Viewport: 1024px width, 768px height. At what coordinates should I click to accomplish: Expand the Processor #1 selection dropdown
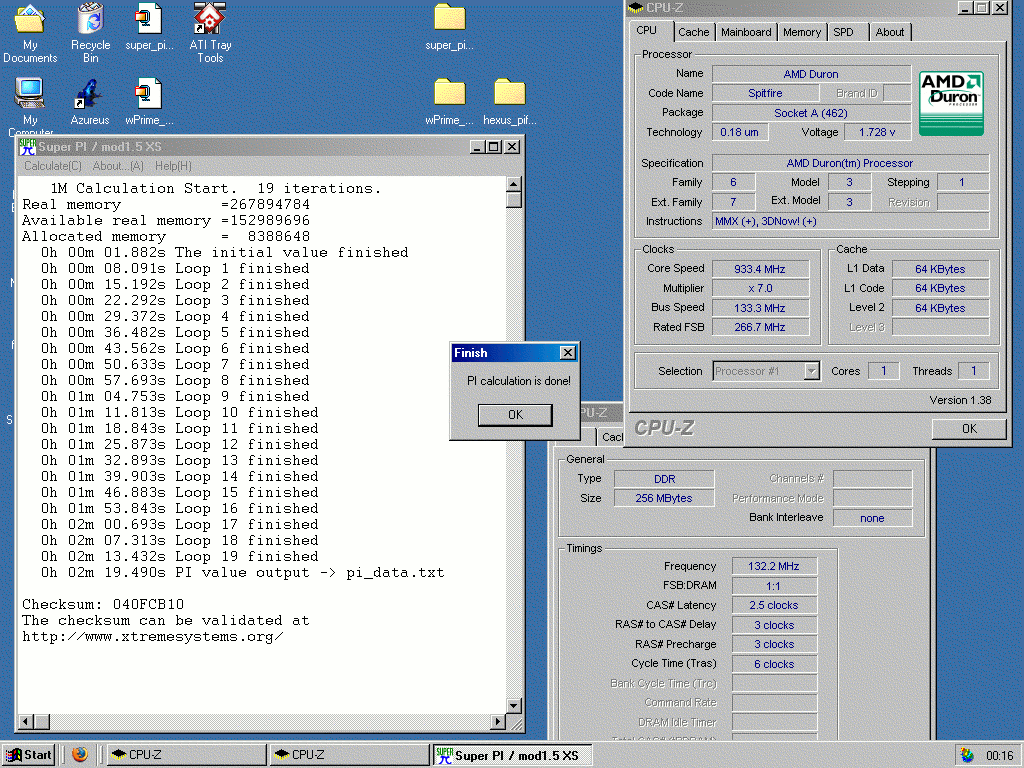811,371
